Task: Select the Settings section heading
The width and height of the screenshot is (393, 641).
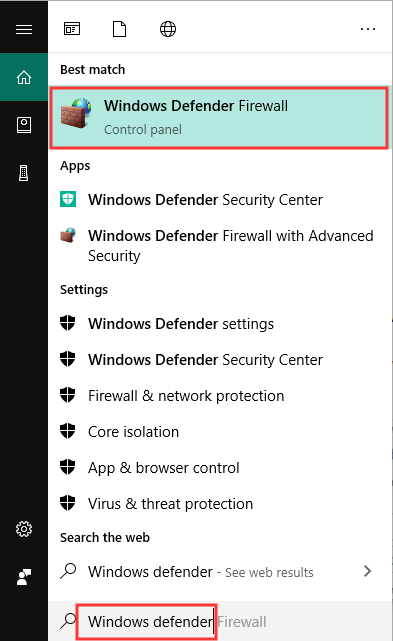Action: pos(84,289)
